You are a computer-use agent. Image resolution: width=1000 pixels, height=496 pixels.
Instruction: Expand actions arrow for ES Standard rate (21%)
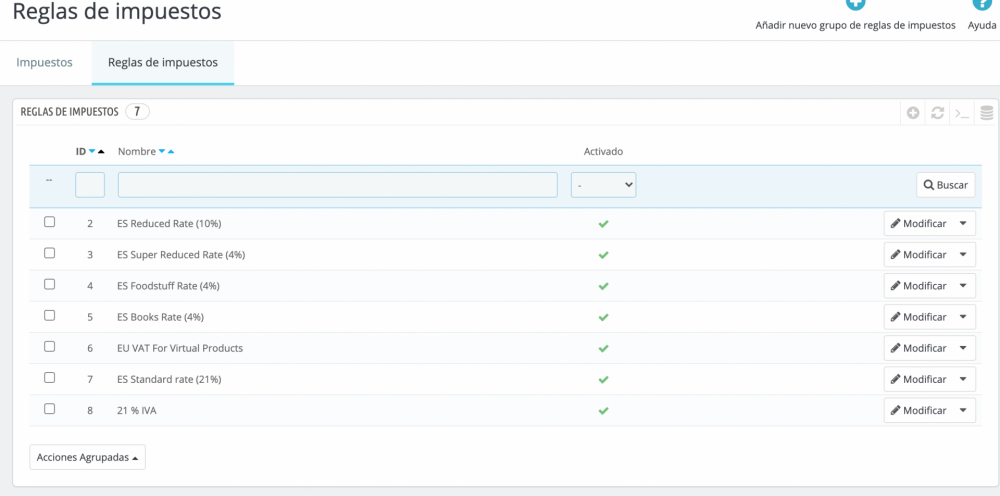click(x=963, y=379)
